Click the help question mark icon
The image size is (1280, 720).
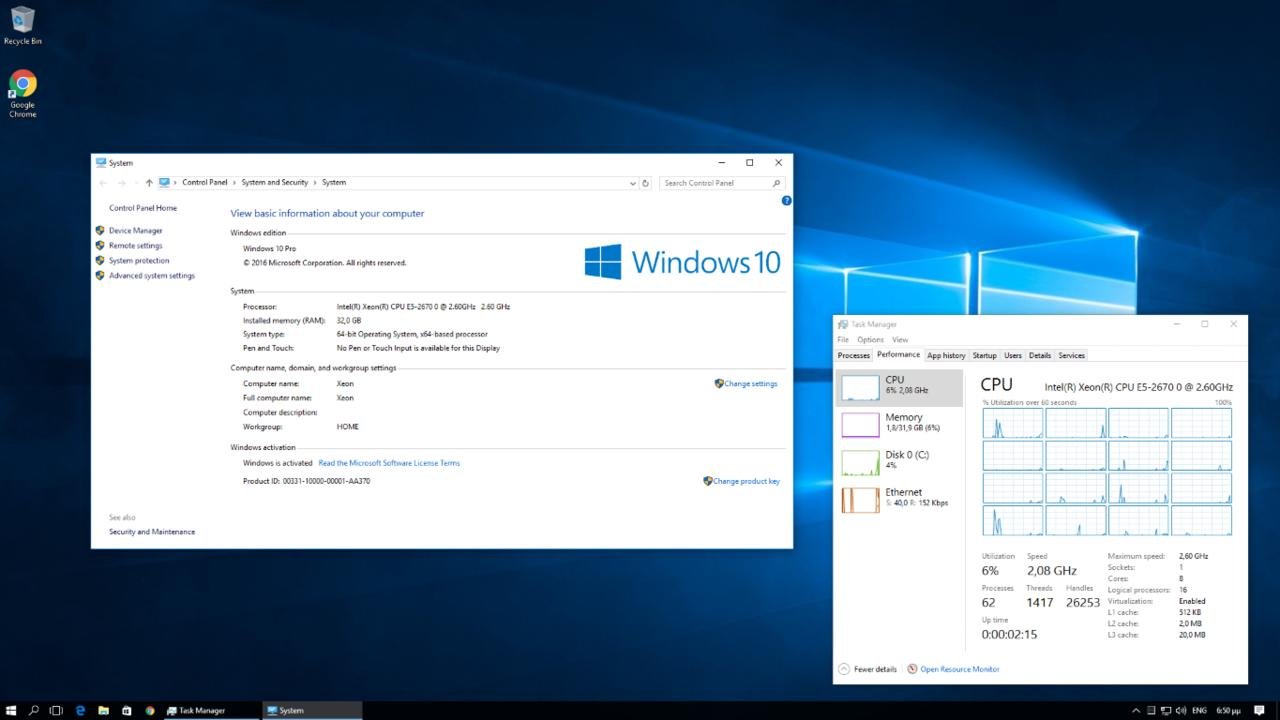pos(786,201)
